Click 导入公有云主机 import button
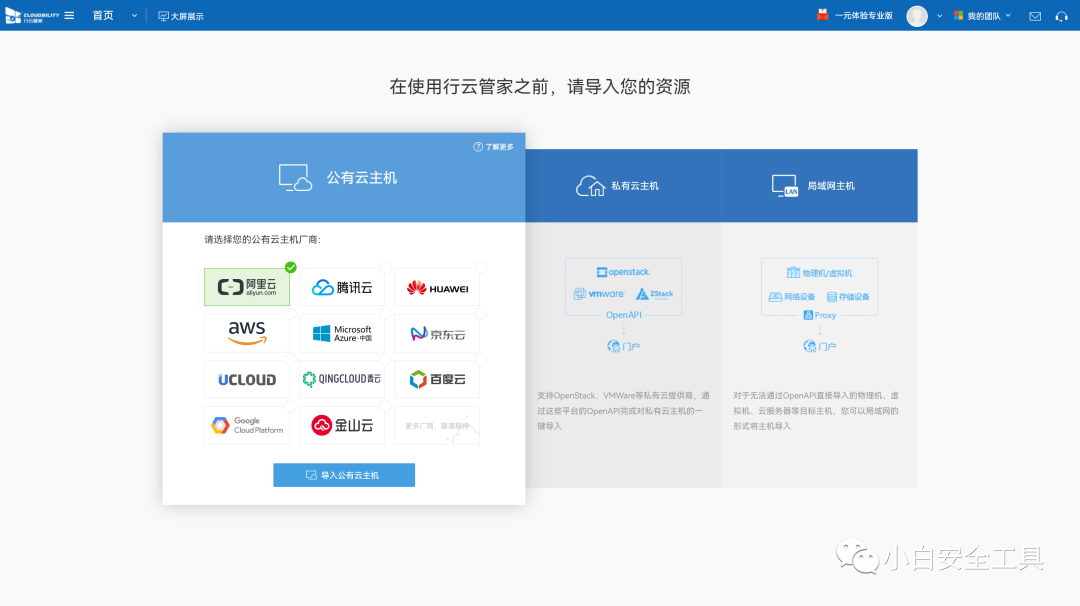1080x606 pixels. click(x=344, y=475)
